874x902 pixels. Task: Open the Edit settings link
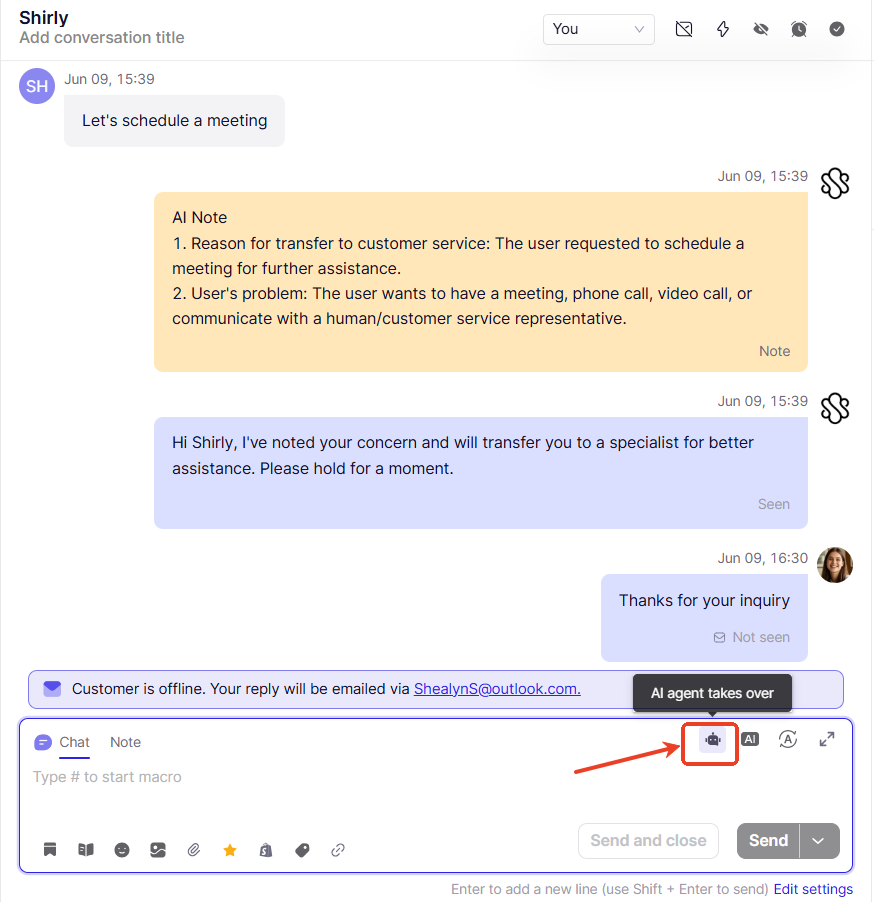(813, 889)
